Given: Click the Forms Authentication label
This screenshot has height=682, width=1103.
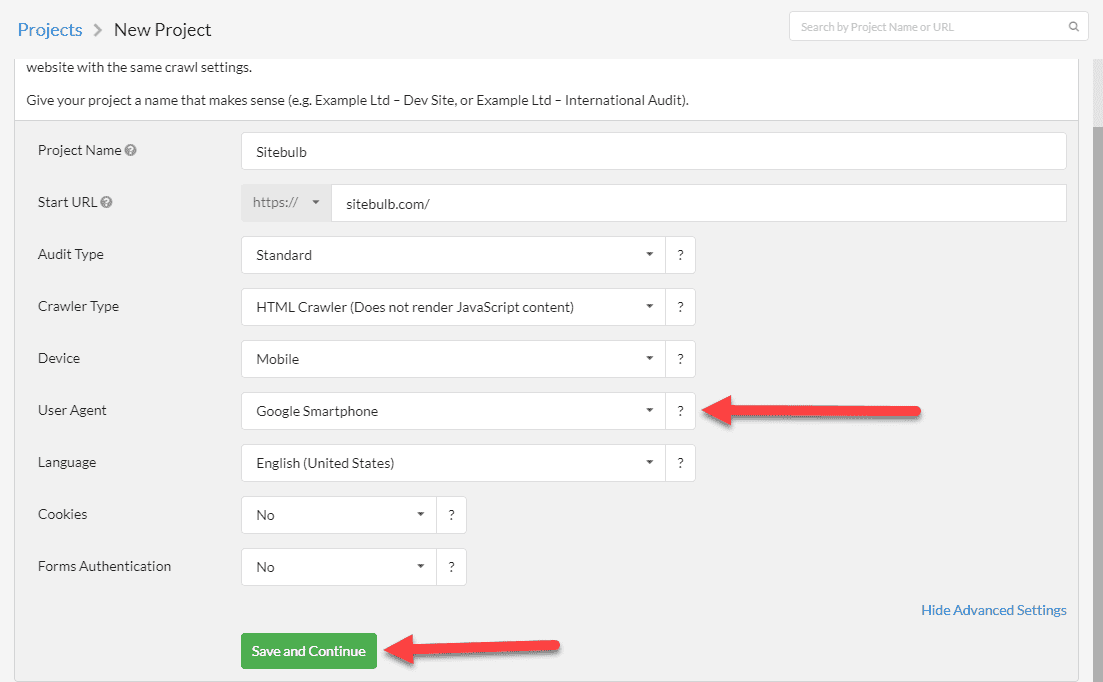Looking at the screenshot, I should (104, 567).
